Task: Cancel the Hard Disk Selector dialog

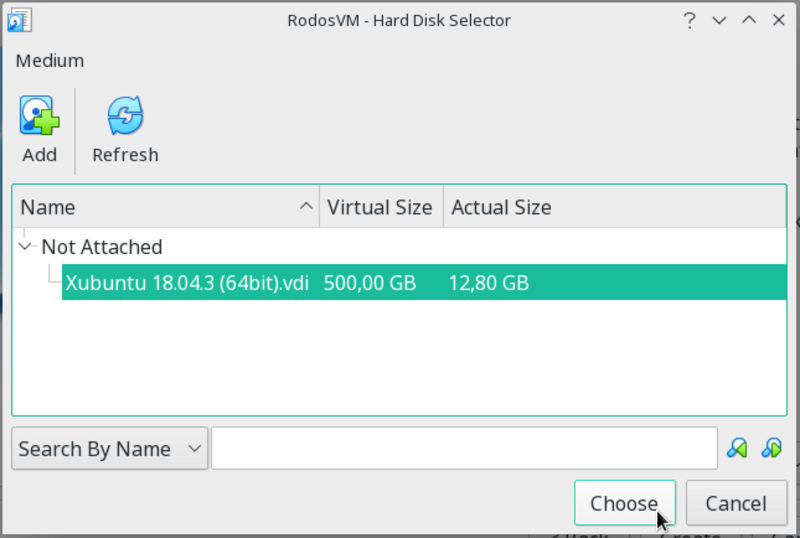Action: tap(736, 504)
